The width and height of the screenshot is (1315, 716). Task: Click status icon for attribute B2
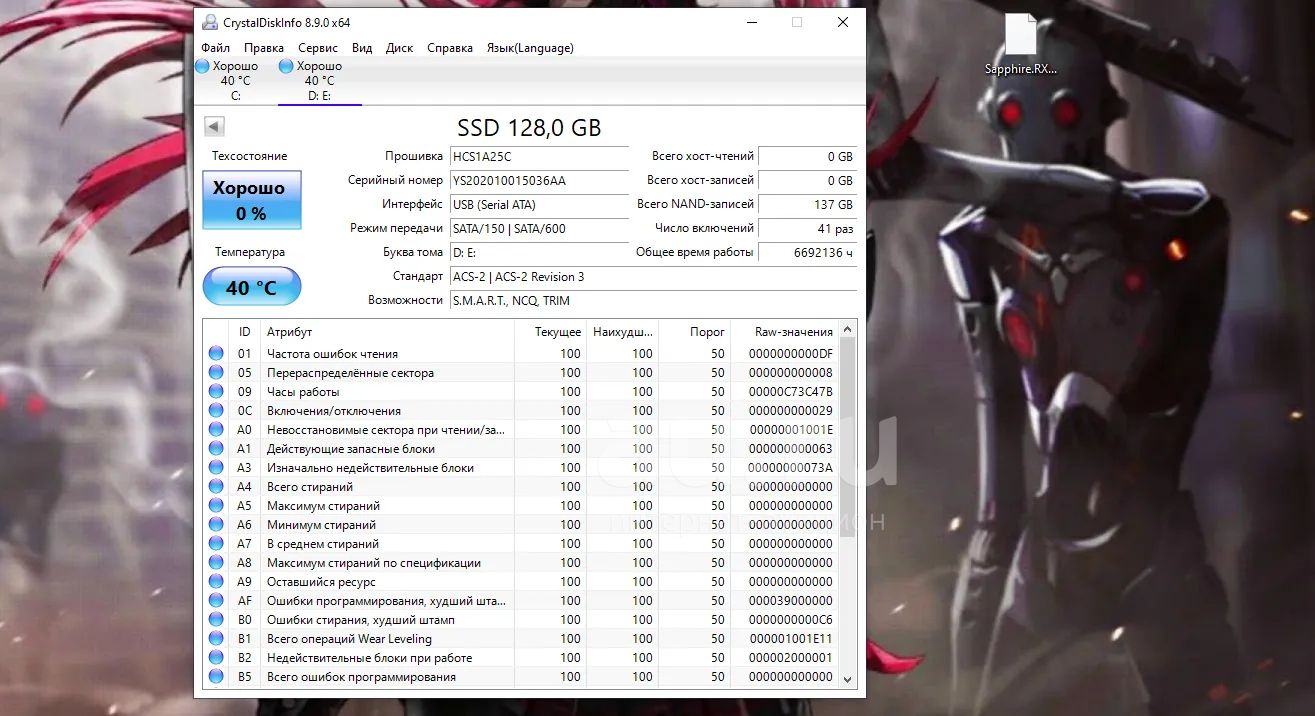[216, 657]
